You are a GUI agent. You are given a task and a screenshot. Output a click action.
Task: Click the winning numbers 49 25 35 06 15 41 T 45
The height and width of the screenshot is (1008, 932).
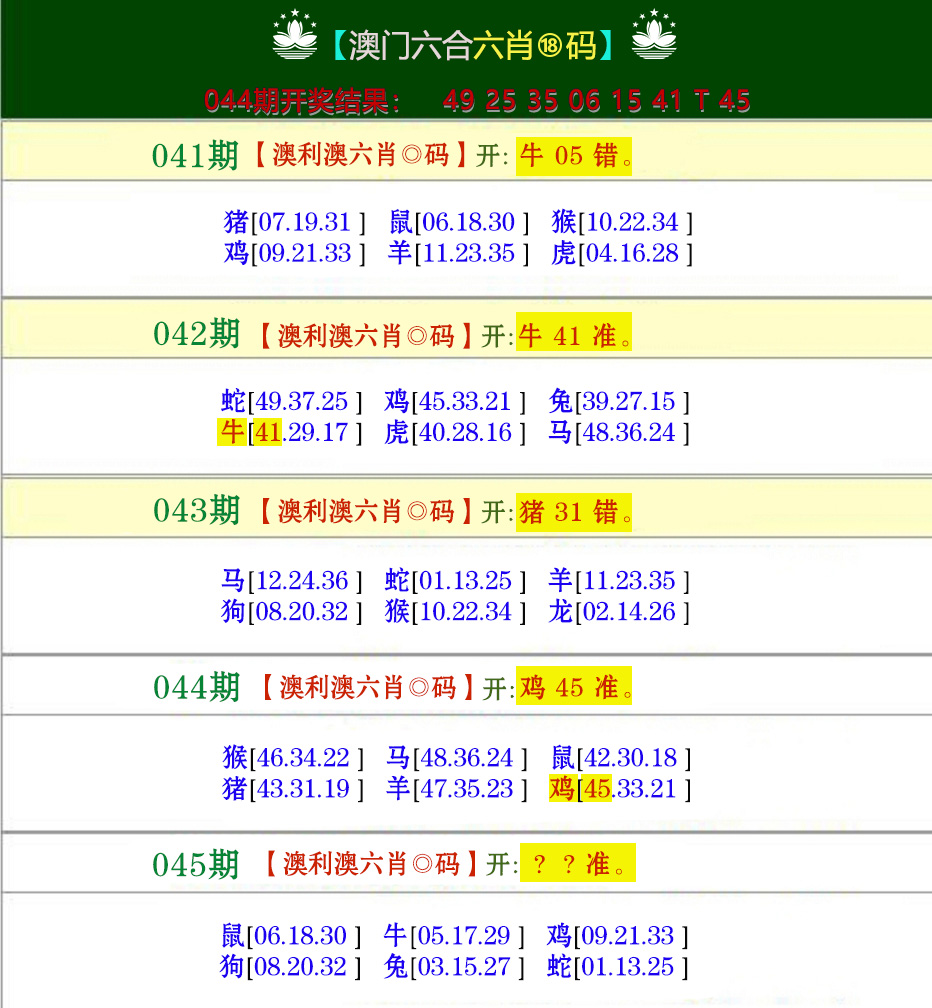596,100
